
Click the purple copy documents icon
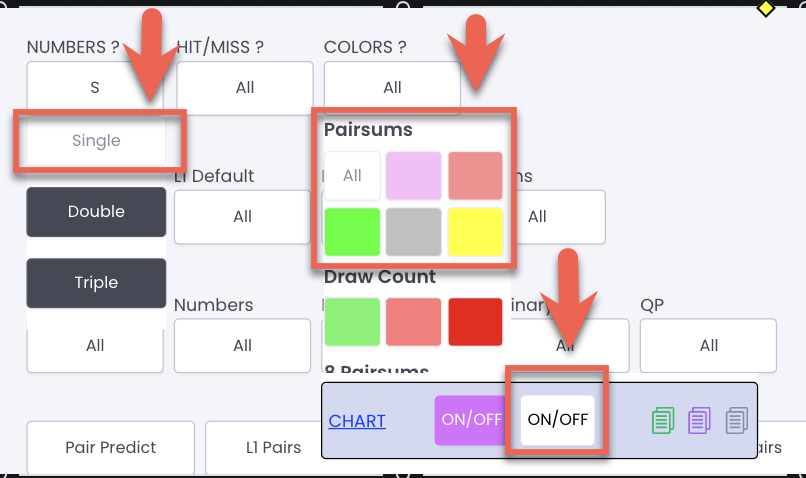tap(700, 420)
